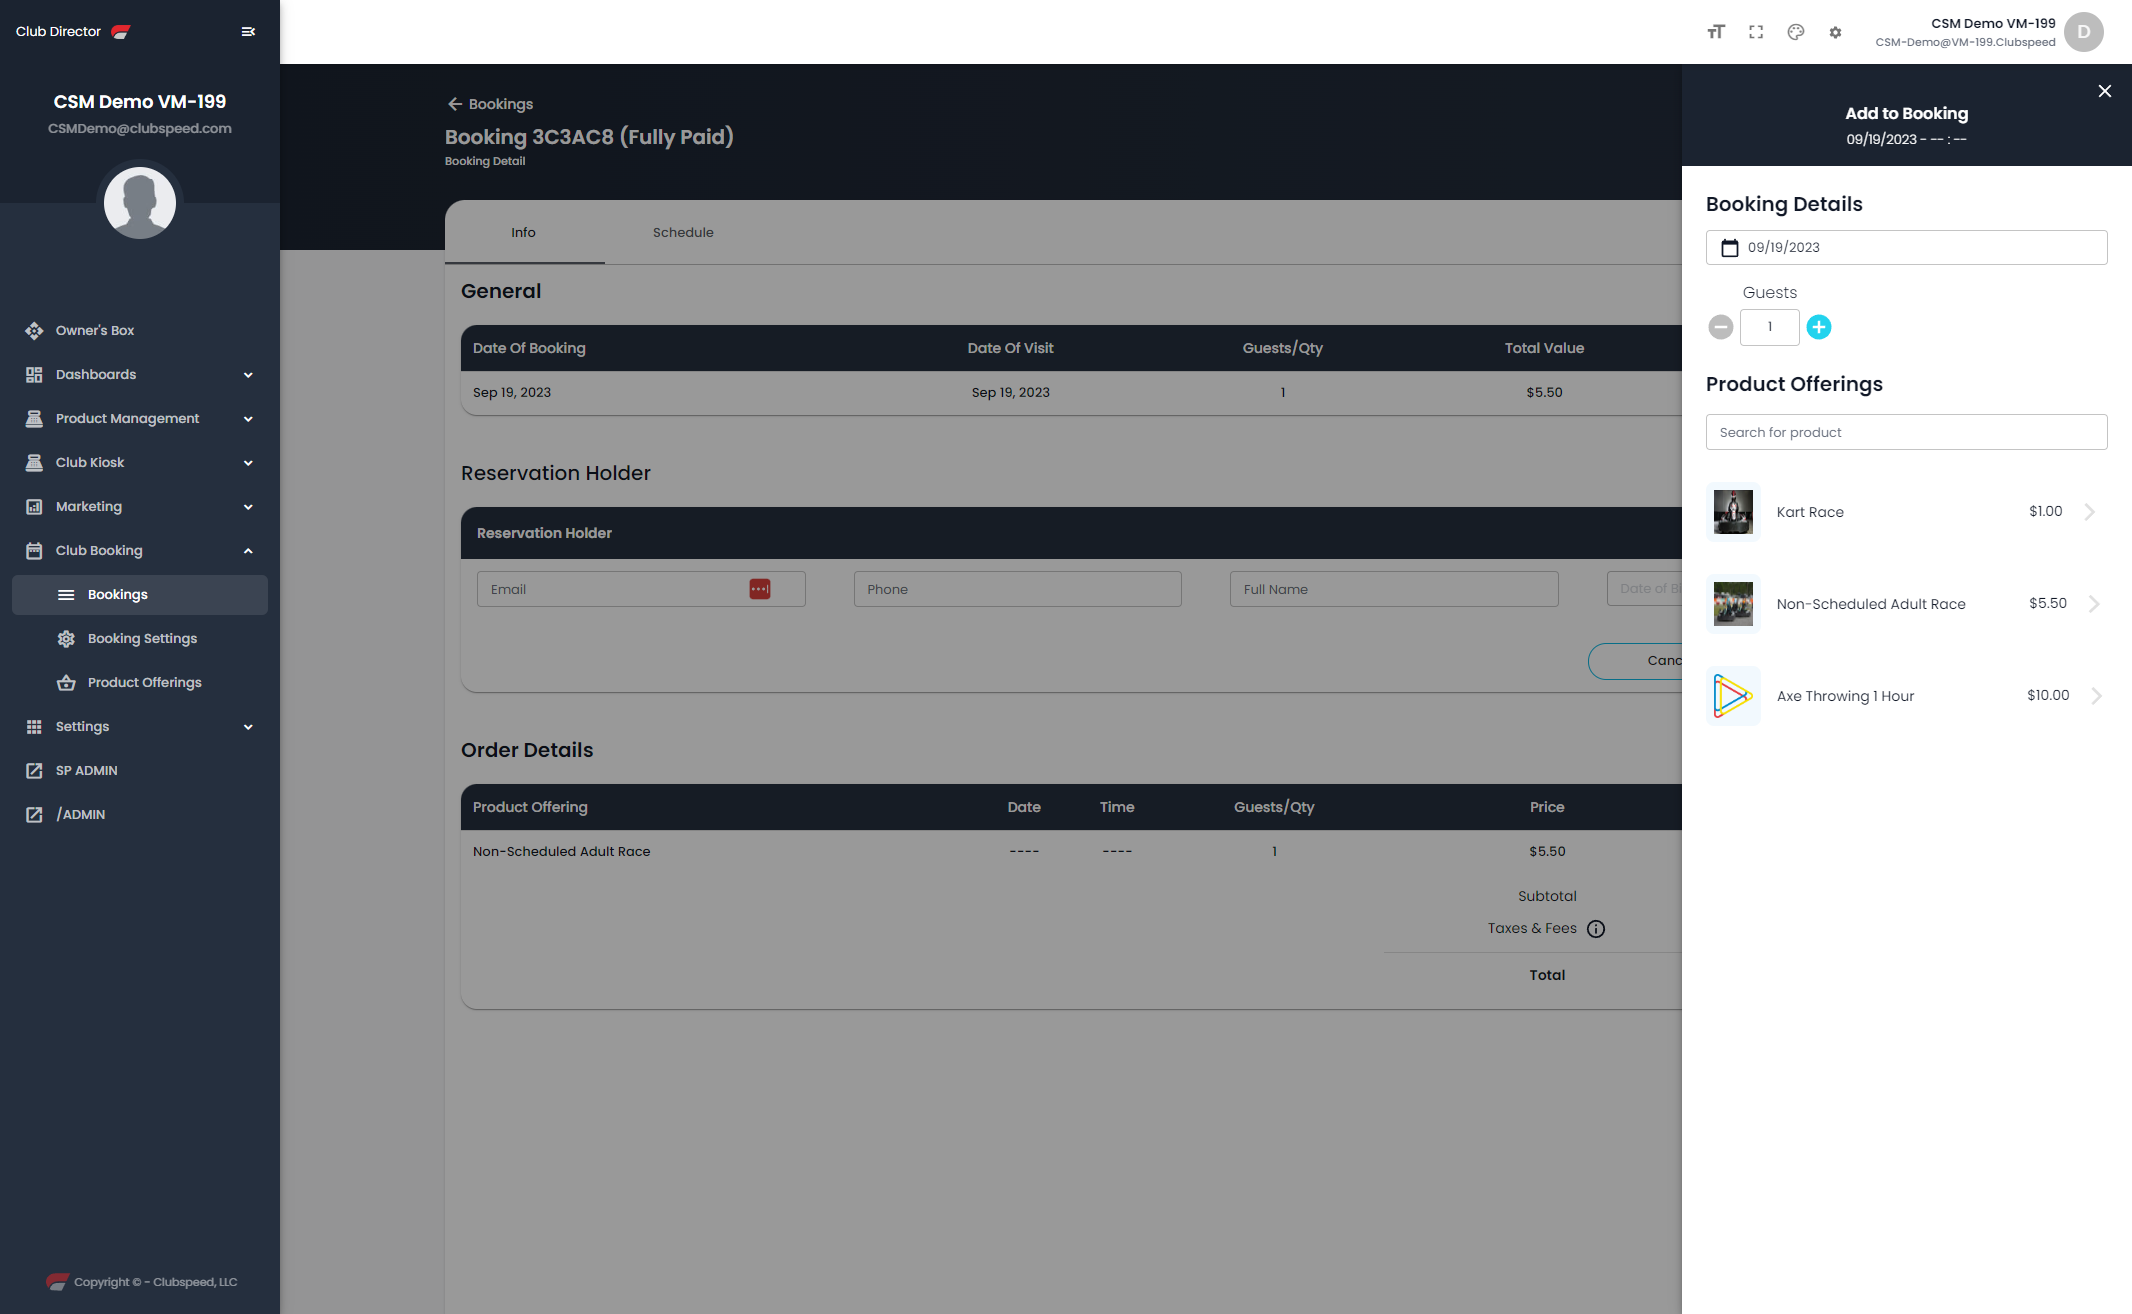Open Product Offerings submenu item

140,683
